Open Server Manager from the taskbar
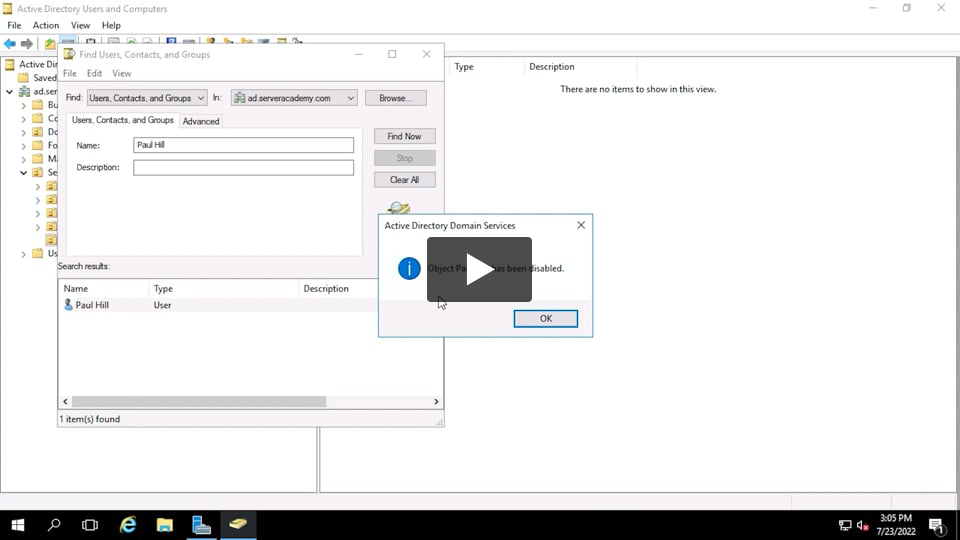The height and width of the screenshot is (540, 960). 201,525
